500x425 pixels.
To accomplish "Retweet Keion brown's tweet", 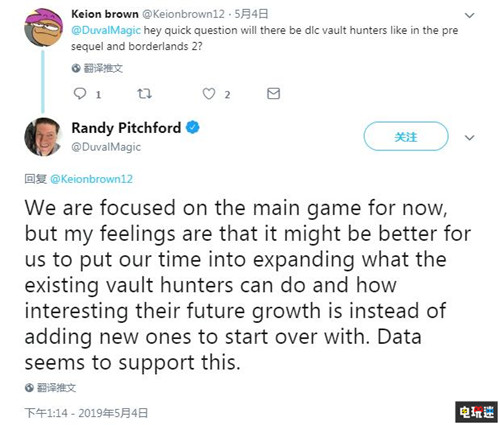I will coord(144,94).
